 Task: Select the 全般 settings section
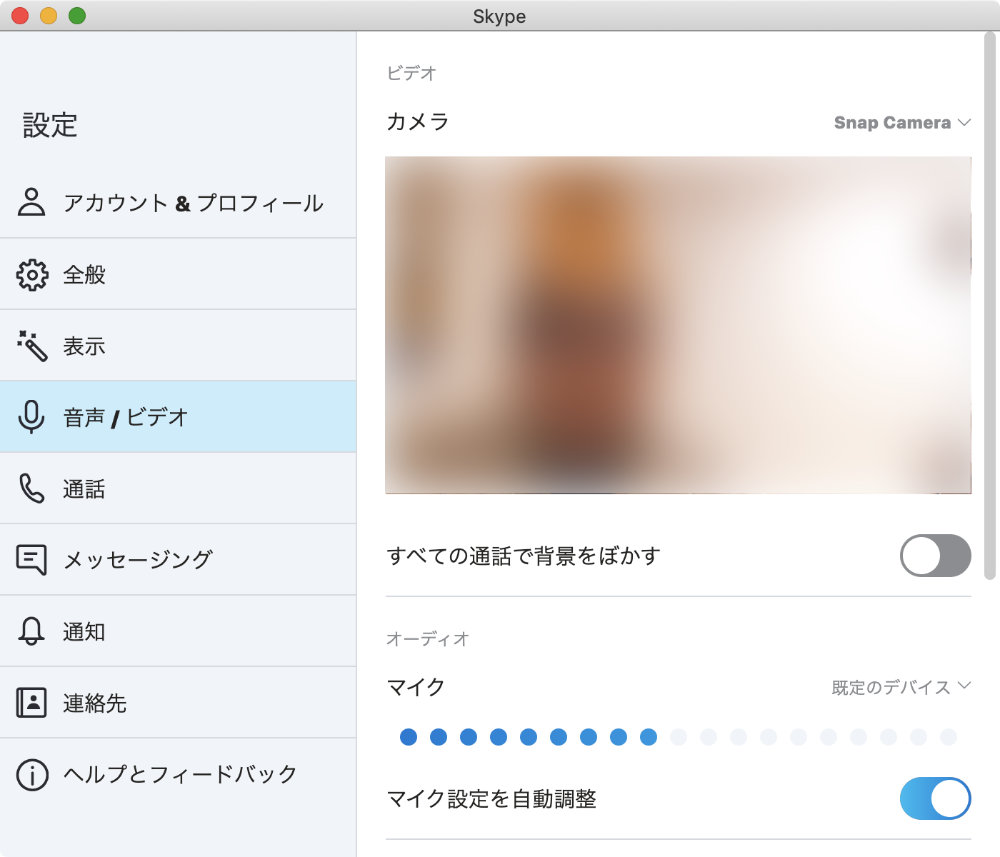tap(178, 274)
